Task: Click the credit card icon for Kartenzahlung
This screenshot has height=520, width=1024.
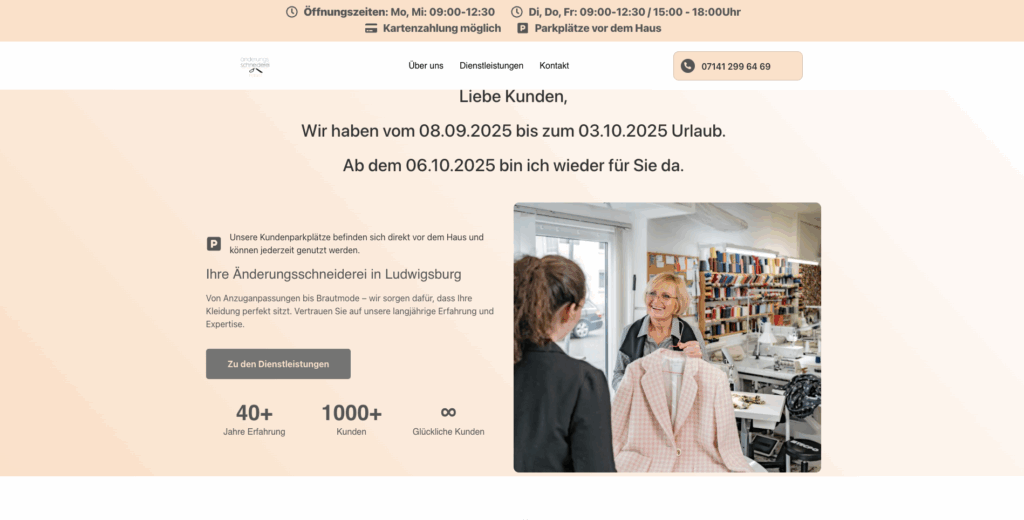Action: click(x=371, y=28)
